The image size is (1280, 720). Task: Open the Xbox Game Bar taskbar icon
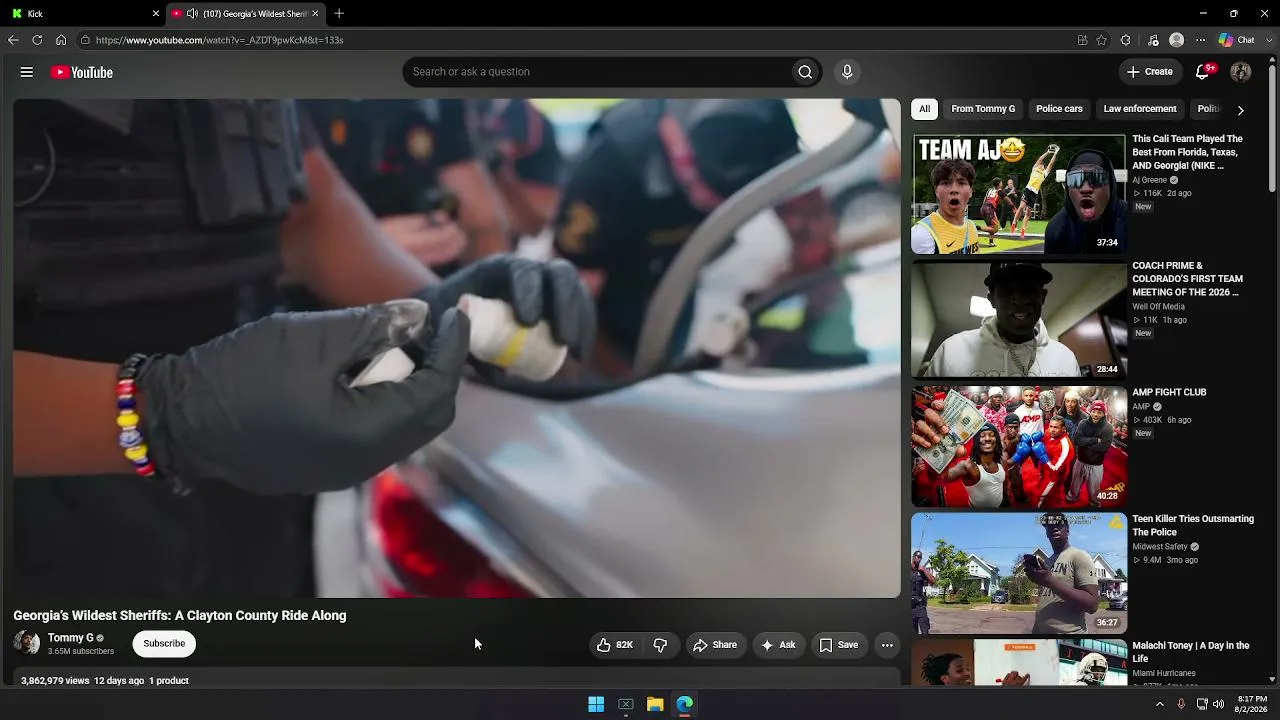point(626,704)
